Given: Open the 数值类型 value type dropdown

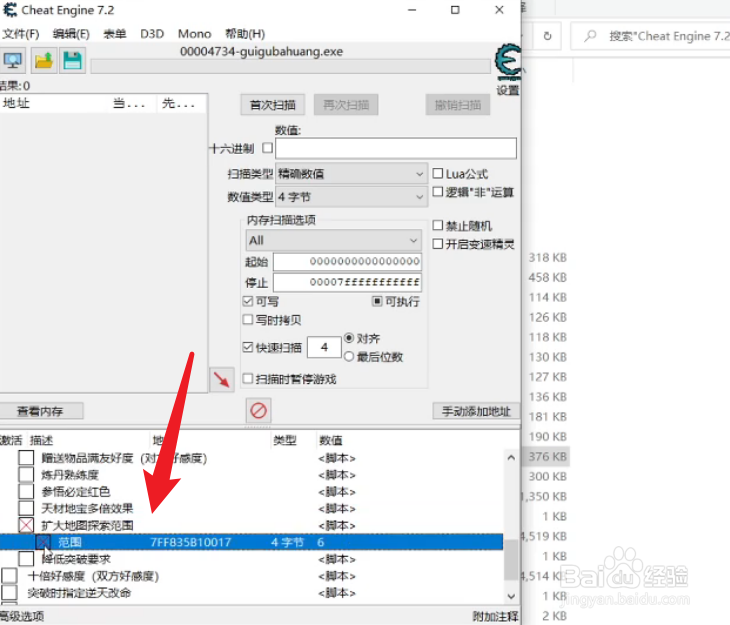Looking at the screenshot, I should (x=351, y=197).
